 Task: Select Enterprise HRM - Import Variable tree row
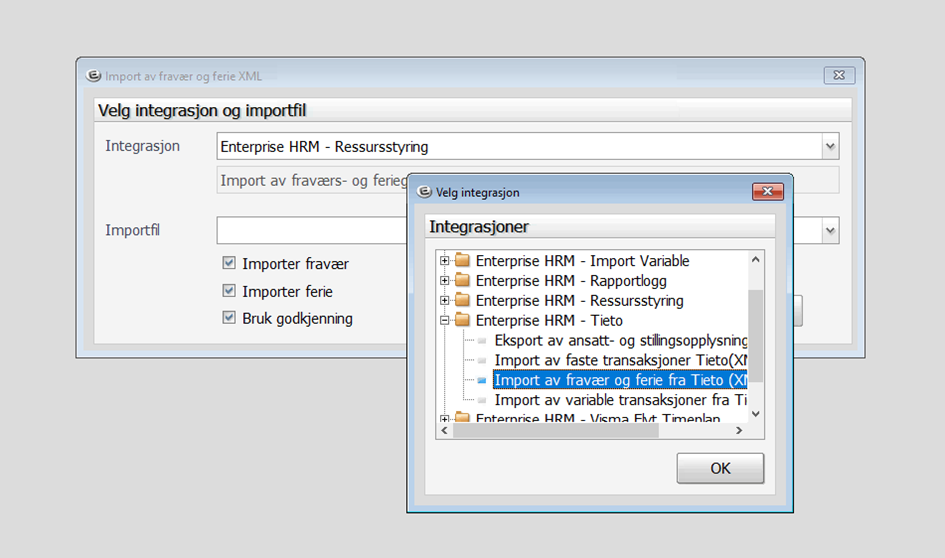[582, 261]
